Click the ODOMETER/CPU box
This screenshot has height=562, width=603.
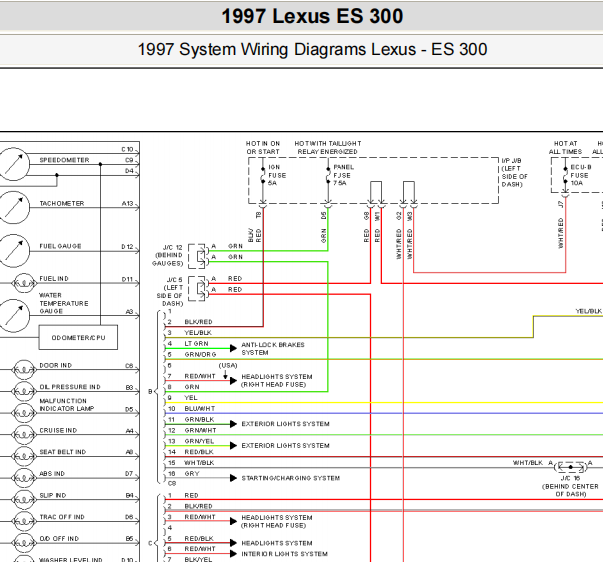click(78, 337)
